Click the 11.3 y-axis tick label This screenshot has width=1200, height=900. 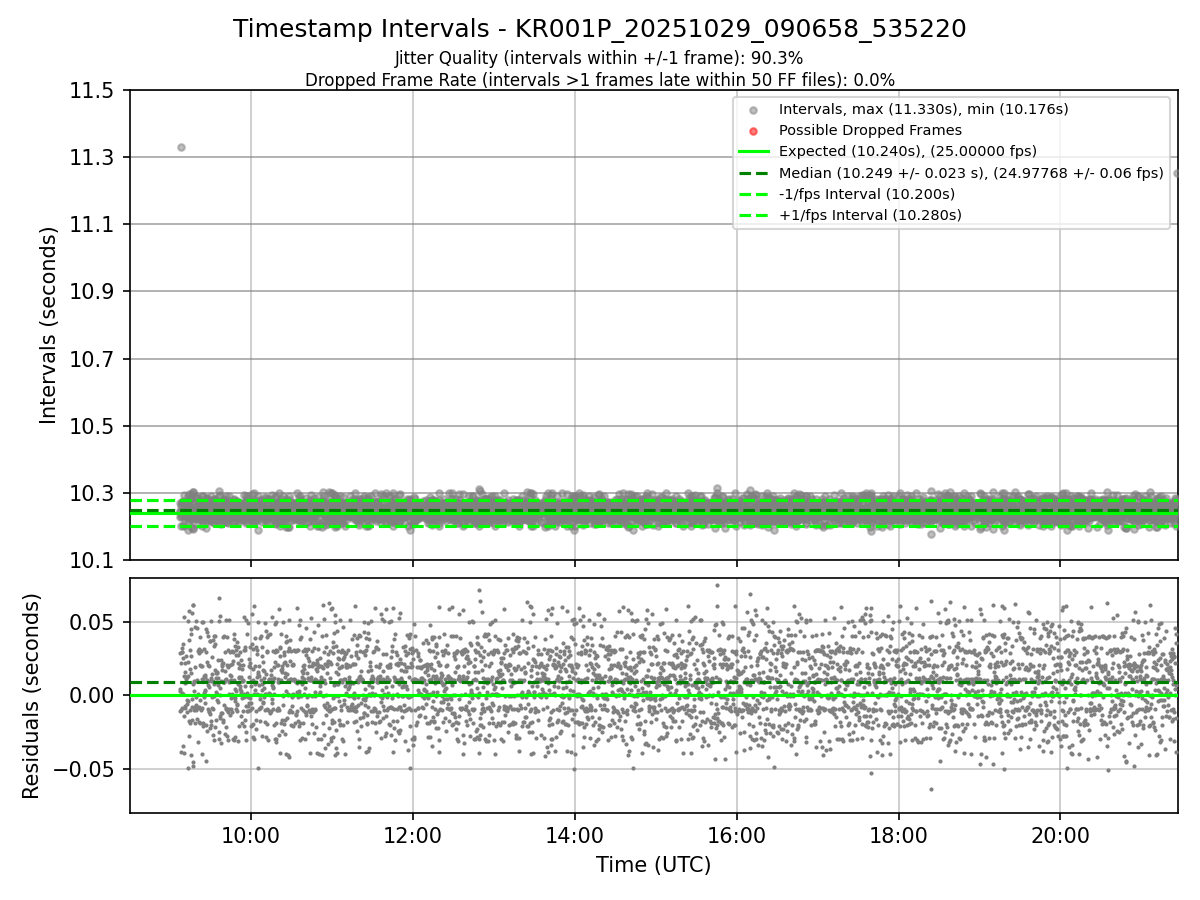coord(90,157)
